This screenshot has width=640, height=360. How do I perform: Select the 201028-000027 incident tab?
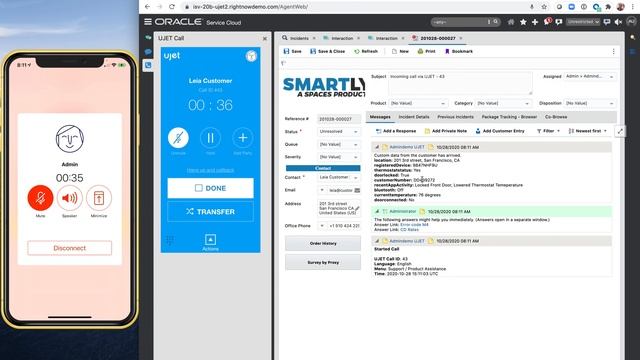438,38
